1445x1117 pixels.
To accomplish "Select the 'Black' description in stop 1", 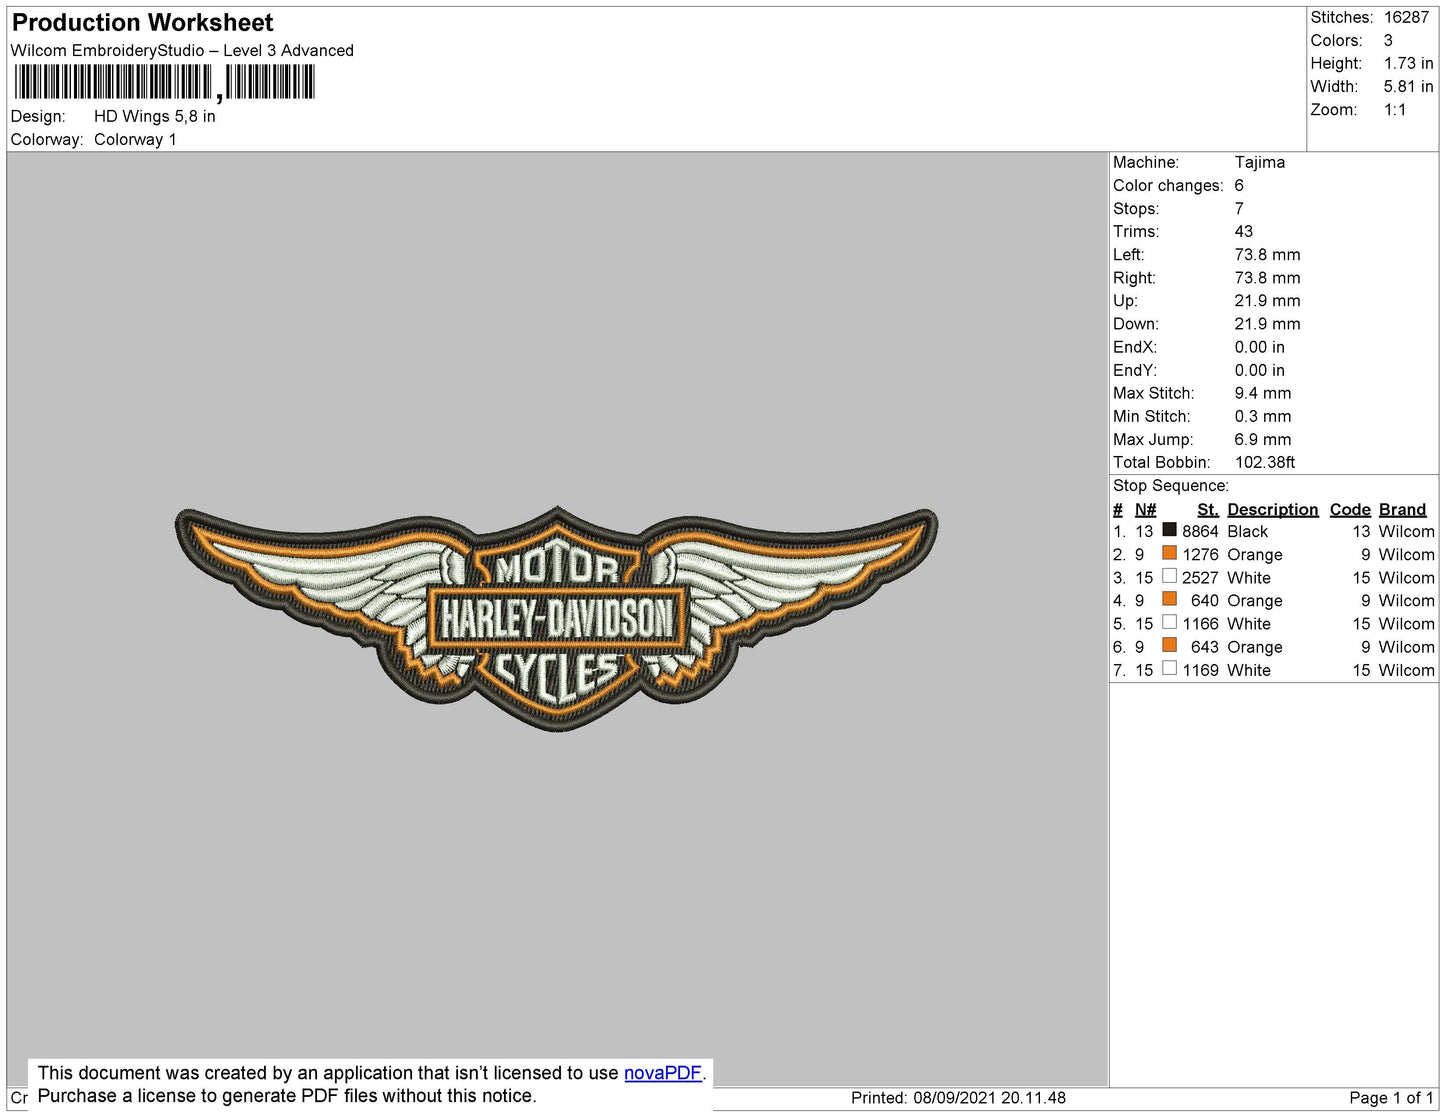I will (1248, 532).
